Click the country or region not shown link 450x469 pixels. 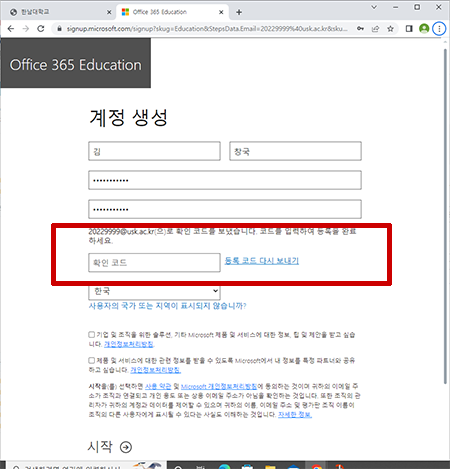[167, 306]
